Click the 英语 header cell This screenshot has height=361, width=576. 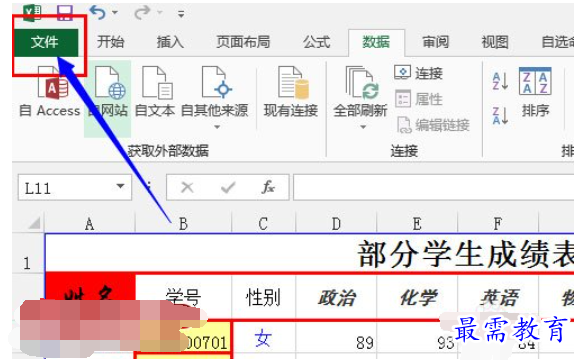coord(498,297)
